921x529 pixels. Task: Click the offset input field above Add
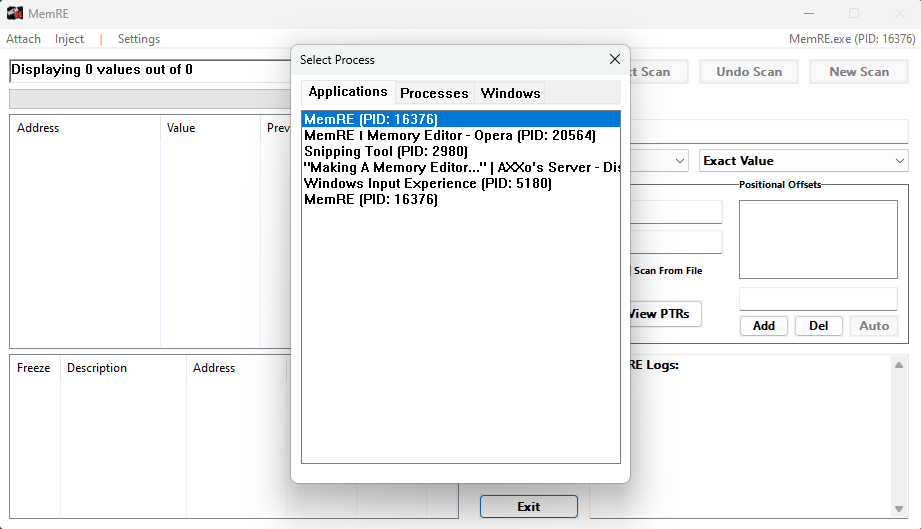coord(818,299)
